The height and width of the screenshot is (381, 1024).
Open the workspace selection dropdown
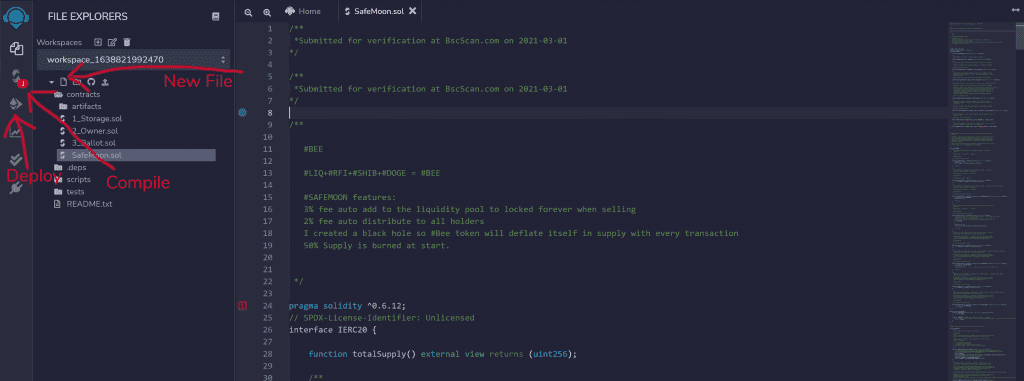click(133, 59)
